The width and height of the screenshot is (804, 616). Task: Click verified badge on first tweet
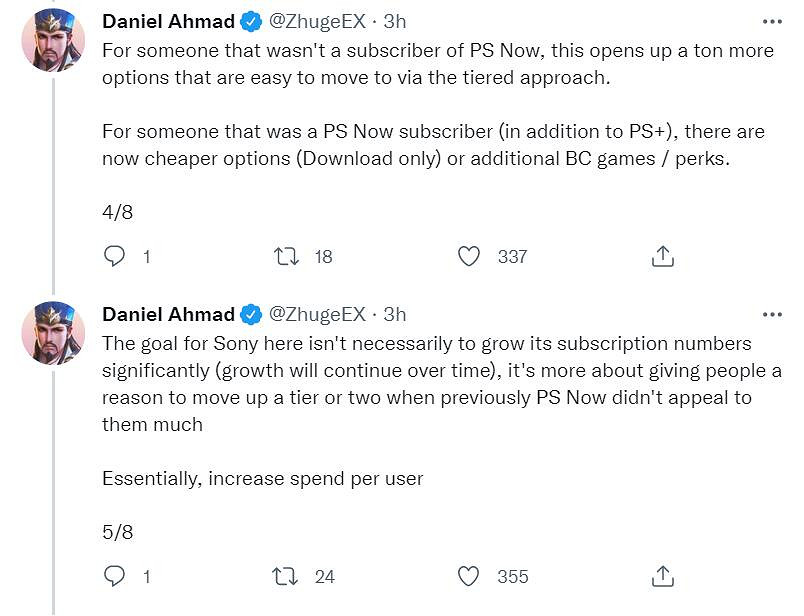tap(250, 22)
